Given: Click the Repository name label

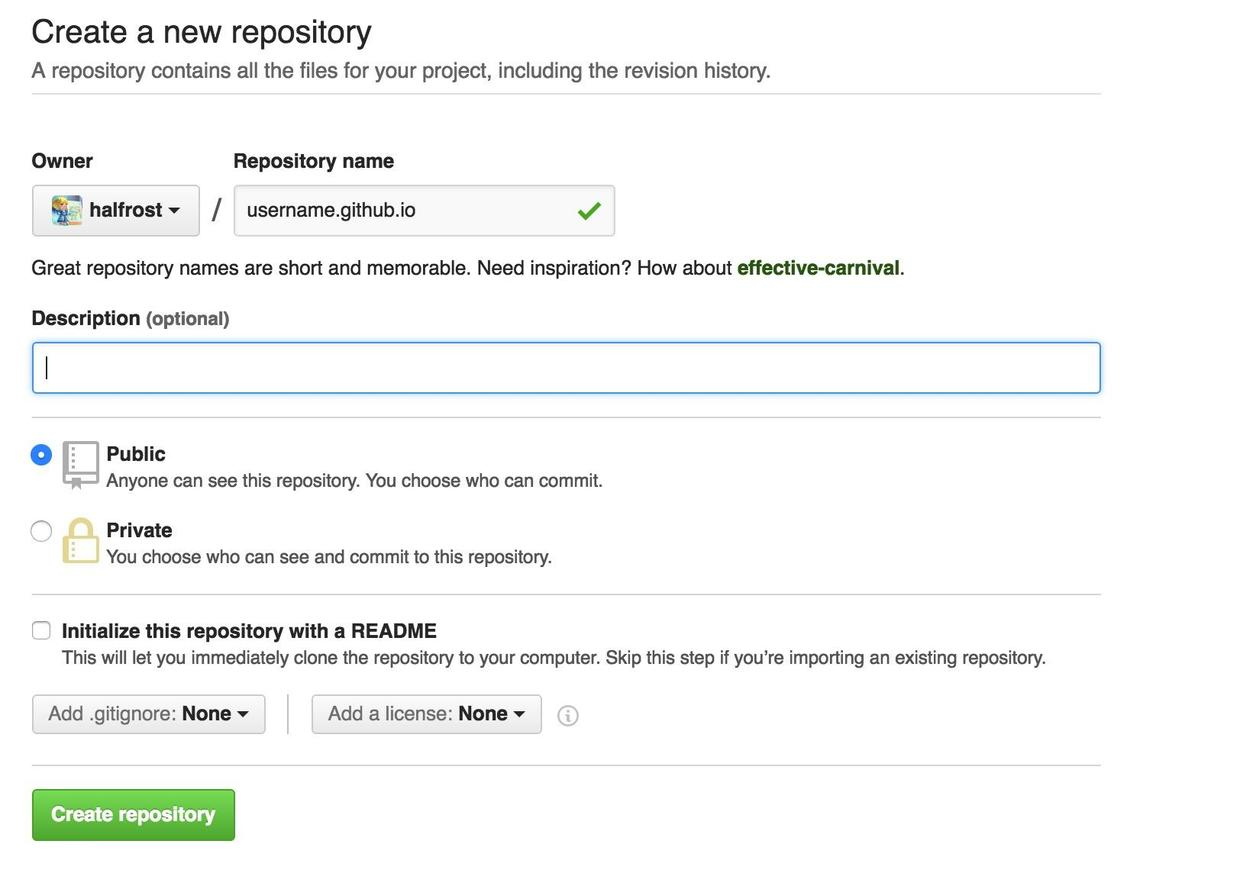Looking at the screenshot, I should pyautogui.click(x=314, y=161).
